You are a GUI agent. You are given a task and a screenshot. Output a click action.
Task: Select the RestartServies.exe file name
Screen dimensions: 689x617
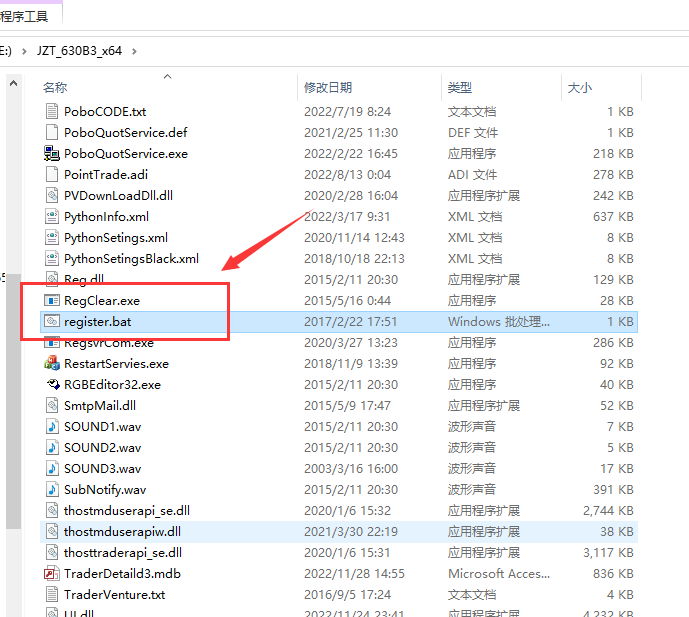point(116,363)
